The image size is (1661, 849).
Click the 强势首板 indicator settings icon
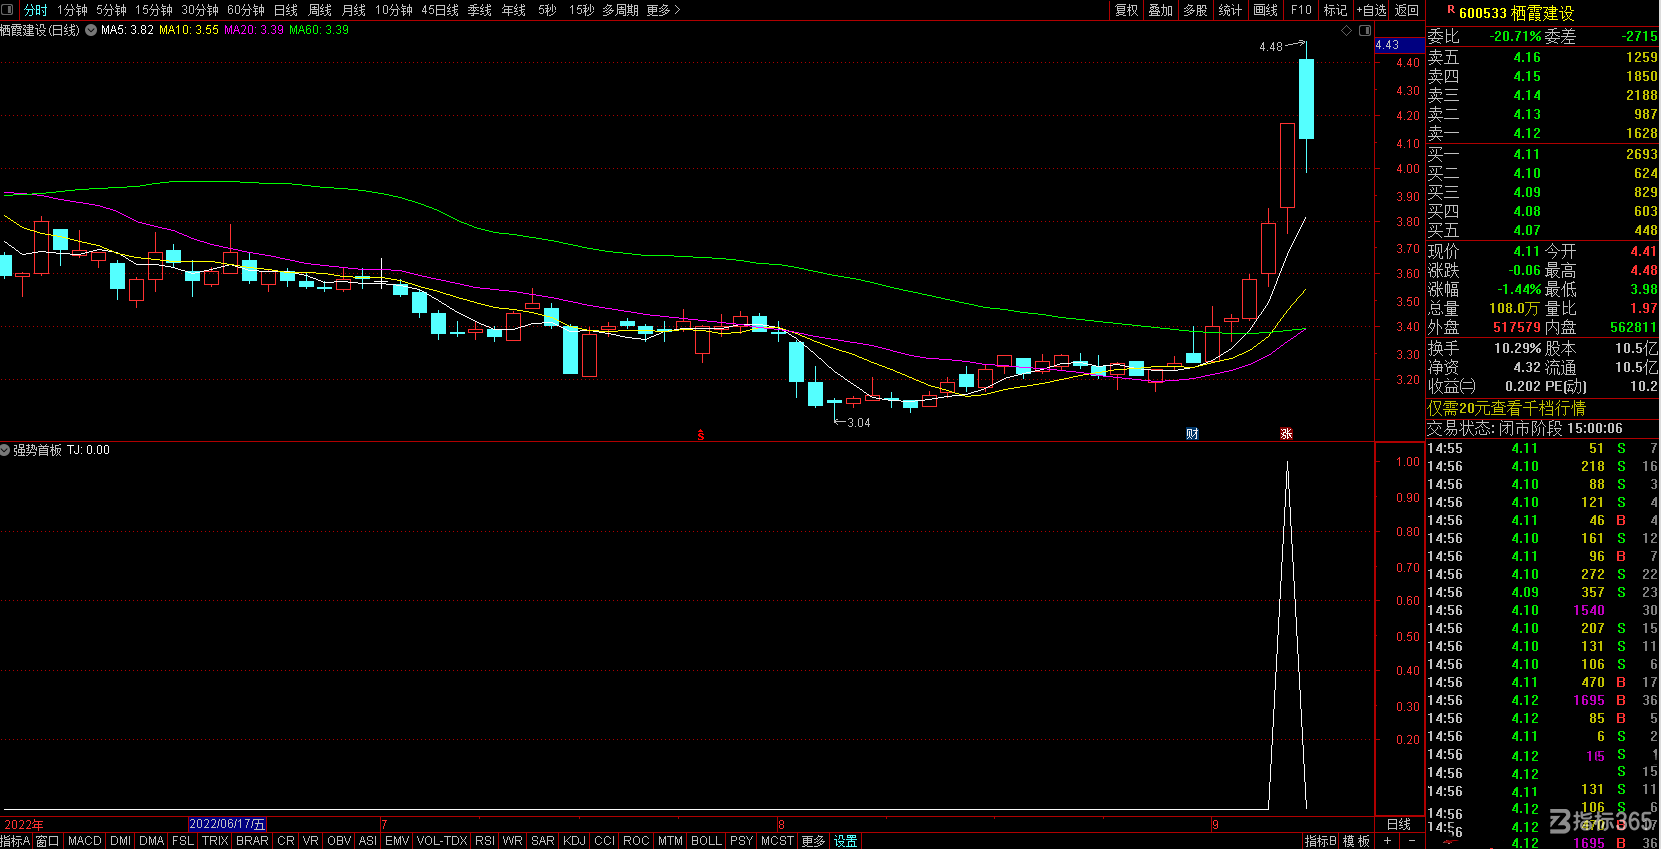[x=6, y=450]
